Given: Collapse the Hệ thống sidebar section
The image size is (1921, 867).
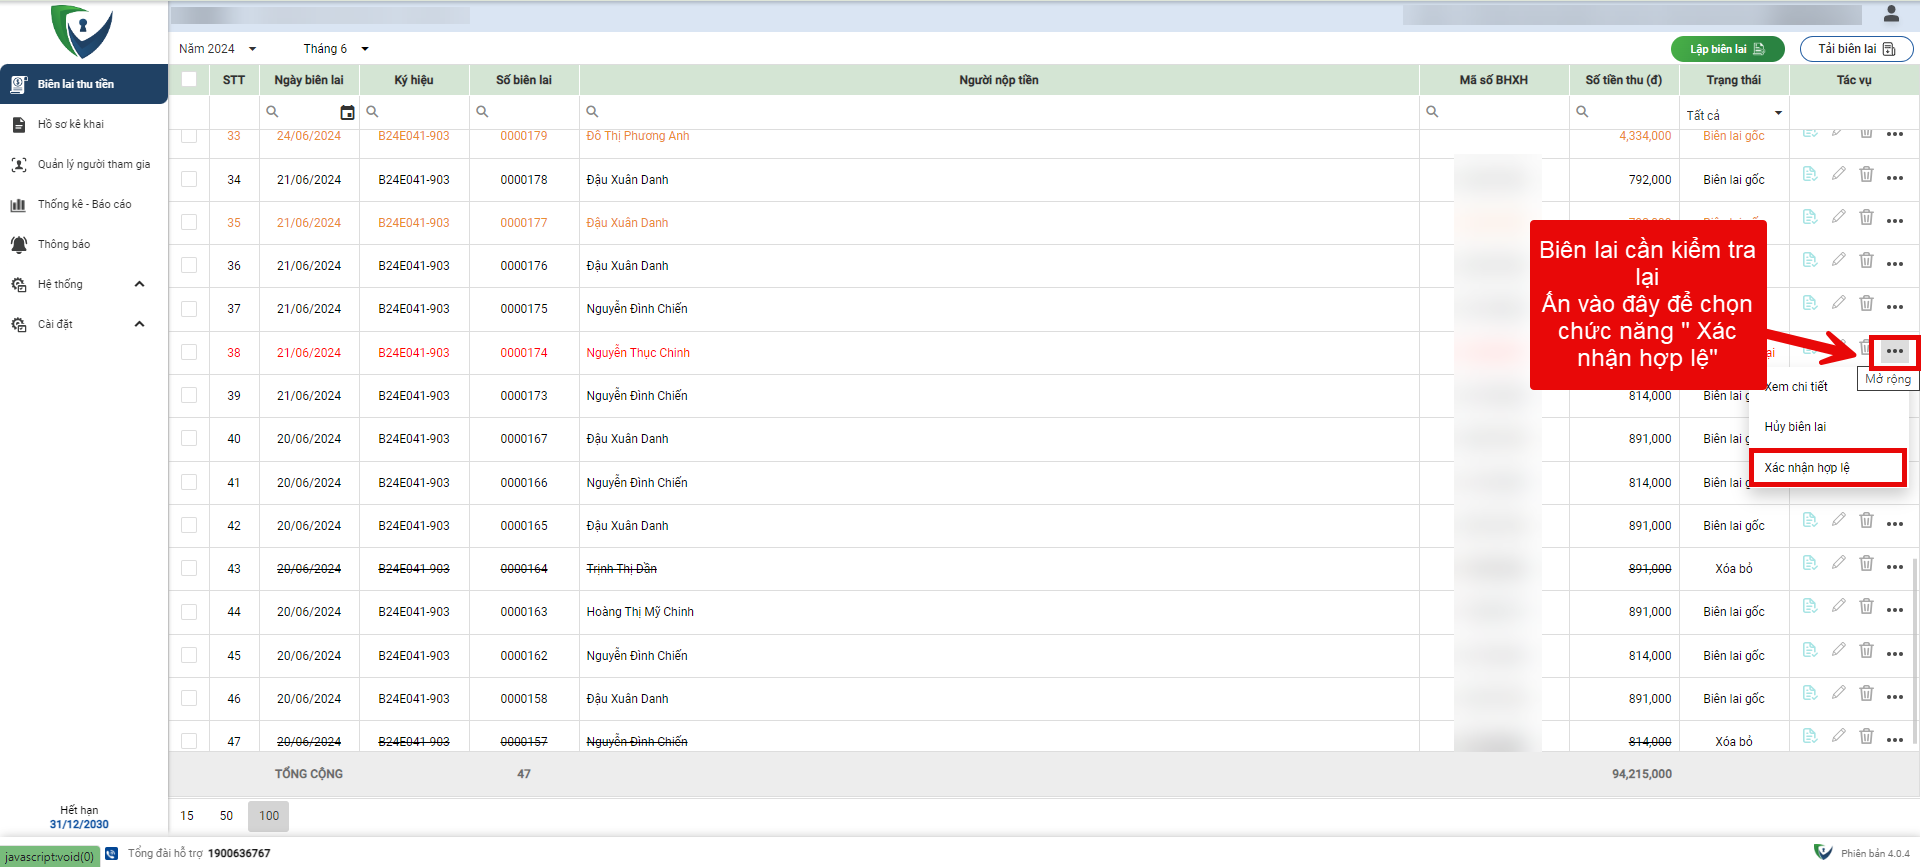Looking at the screenshot, I should point(139,285).
